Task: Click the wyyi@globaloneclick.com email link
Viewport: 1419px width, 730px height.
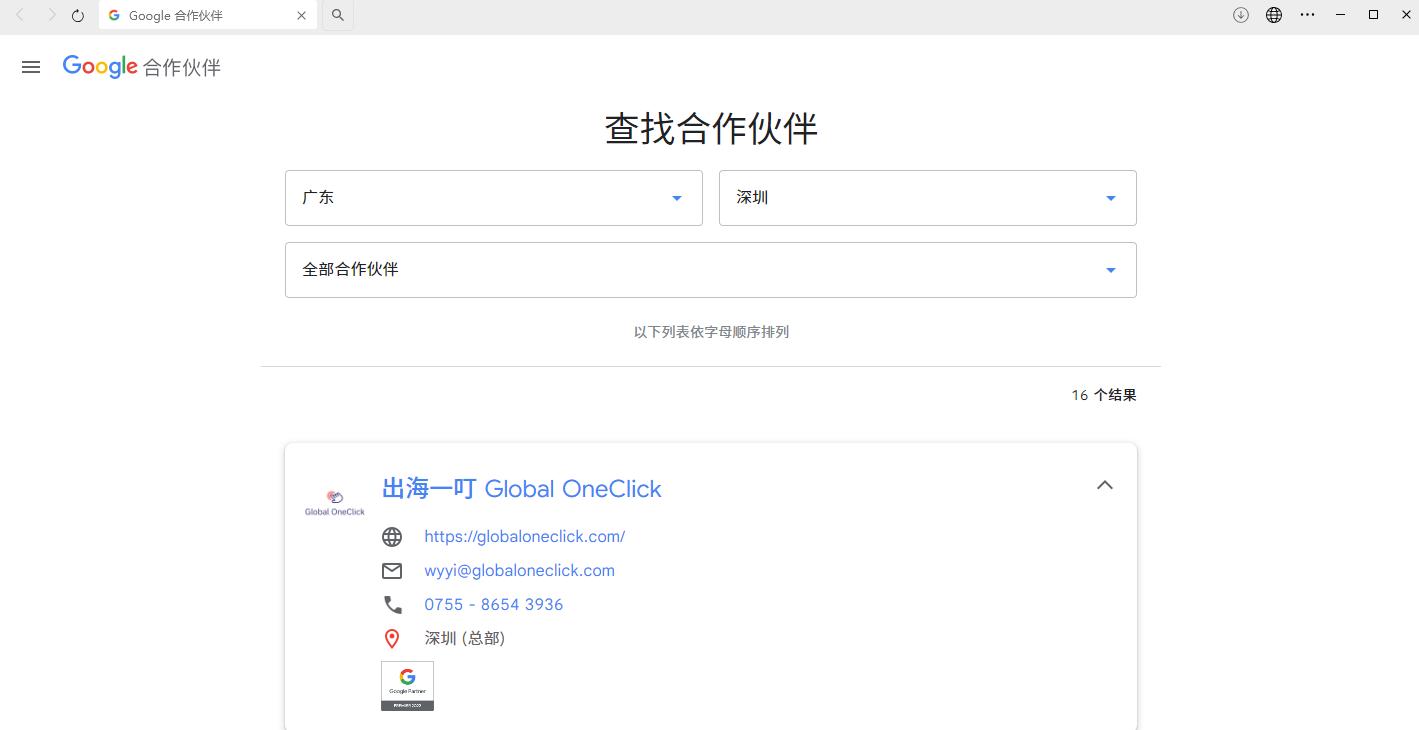Action: click(519, 571)
